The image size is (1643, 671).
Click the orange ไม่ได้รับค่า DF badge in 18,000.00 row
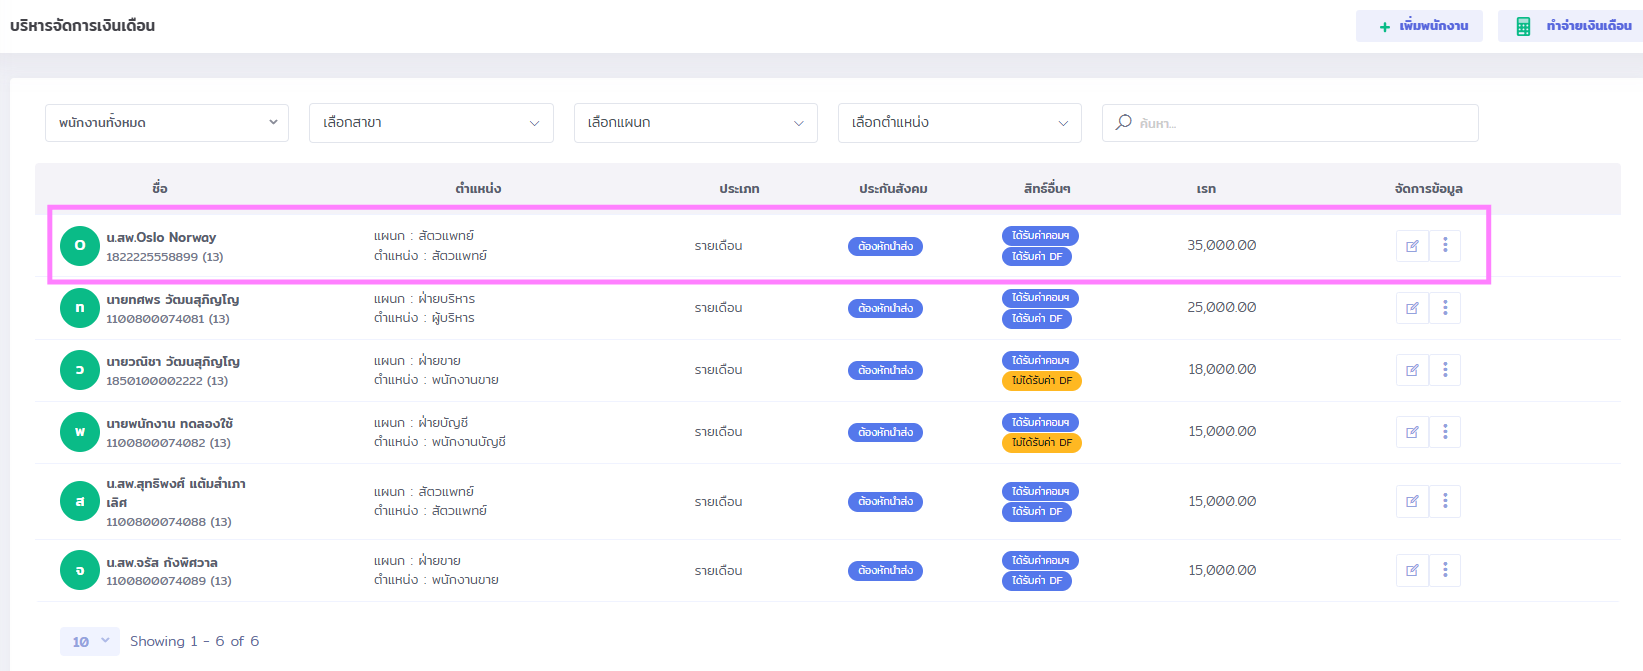tap(1041, 381)
